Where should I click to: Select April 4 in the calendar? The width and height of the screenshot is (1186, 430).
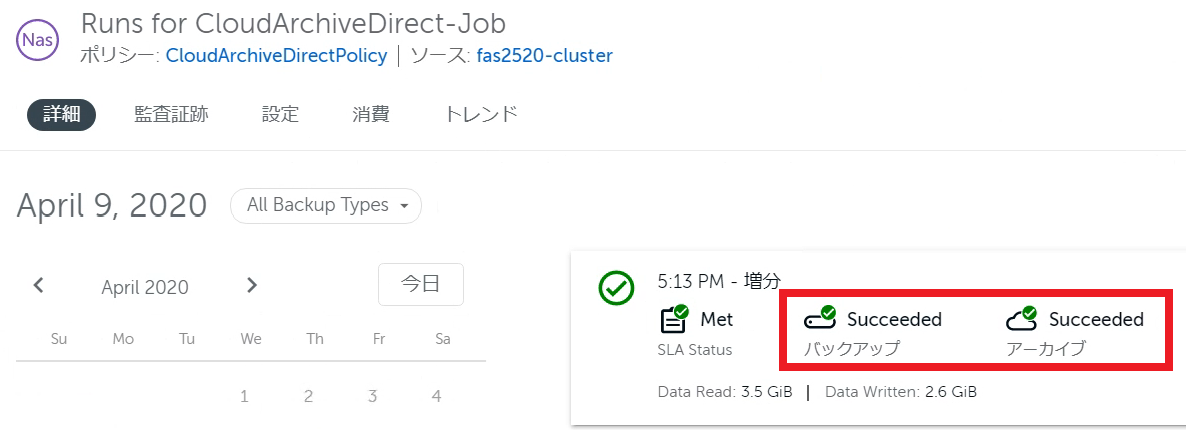tap(436, 396)
